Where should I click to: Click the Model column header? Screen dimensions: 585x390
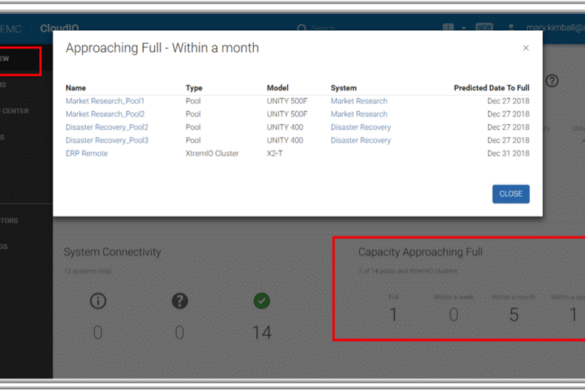(x=278, y=88)
